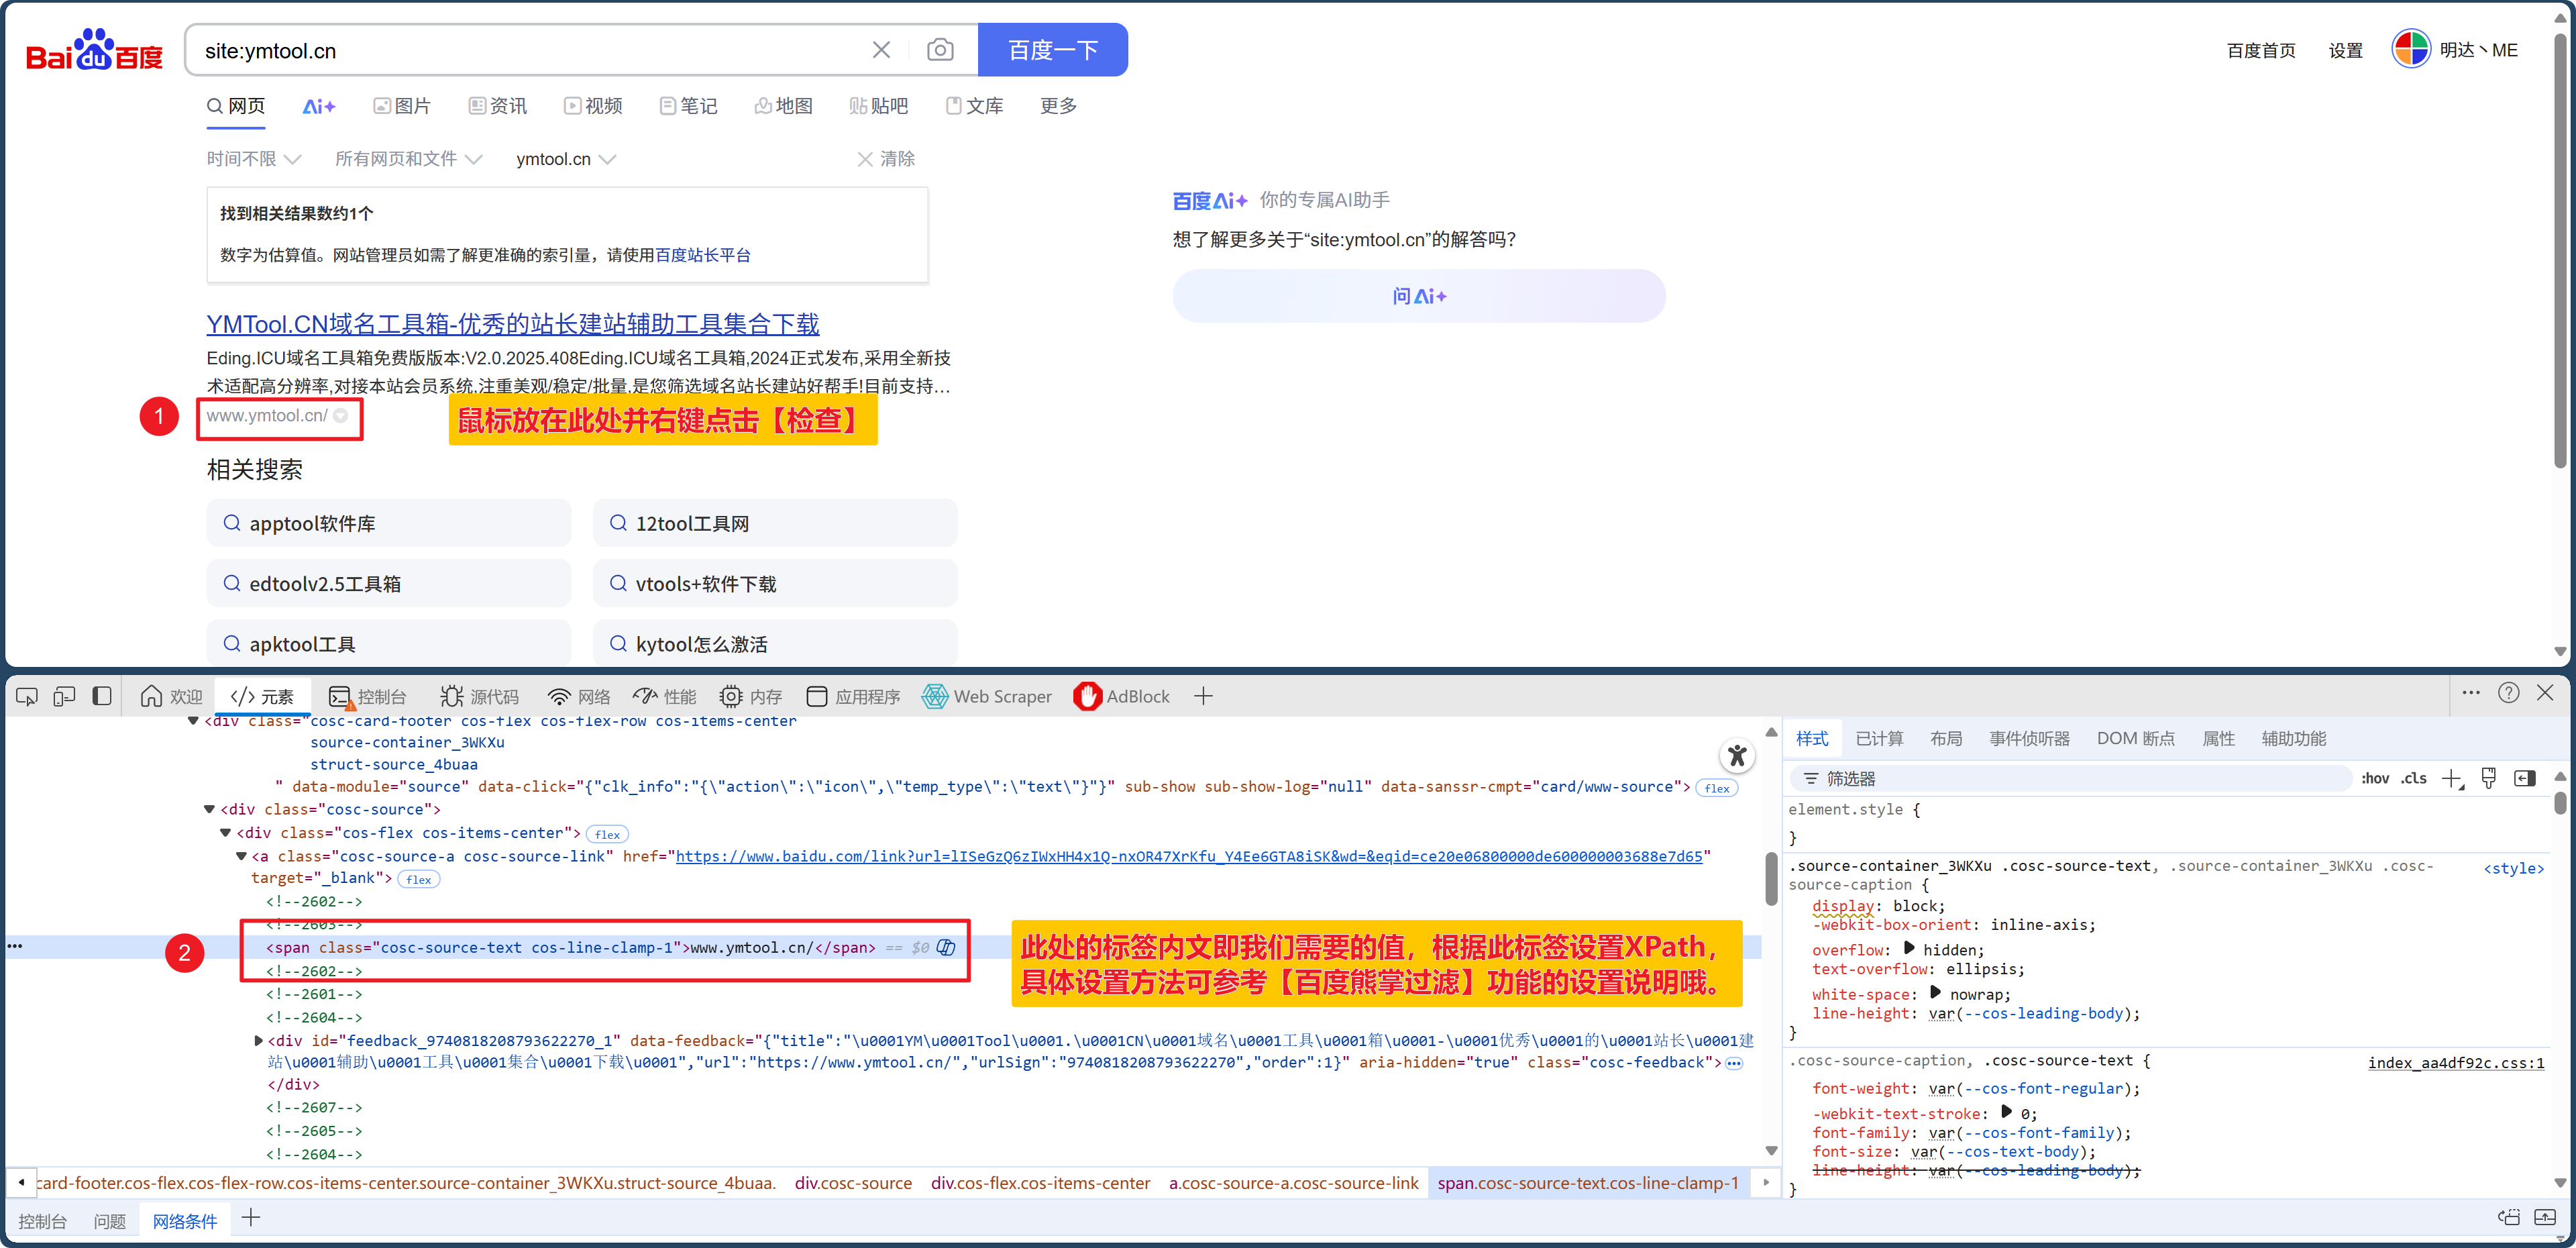Viewport: 2576px width, 1248px height.
Task: Switch to the 已计算 computed styles tab
Action: 1879,738
